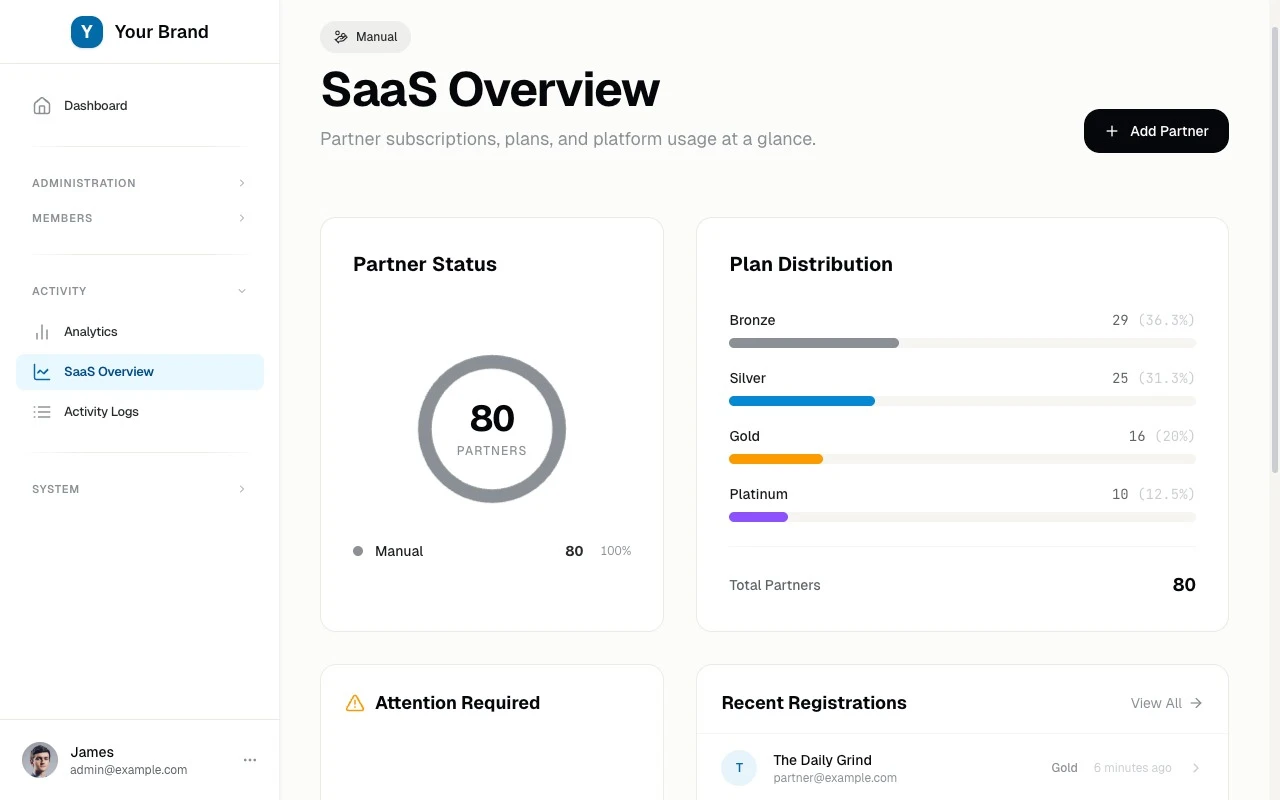Select SaaS Overview menu item
The image size is (1280, 800).
(x=140, y=372)
